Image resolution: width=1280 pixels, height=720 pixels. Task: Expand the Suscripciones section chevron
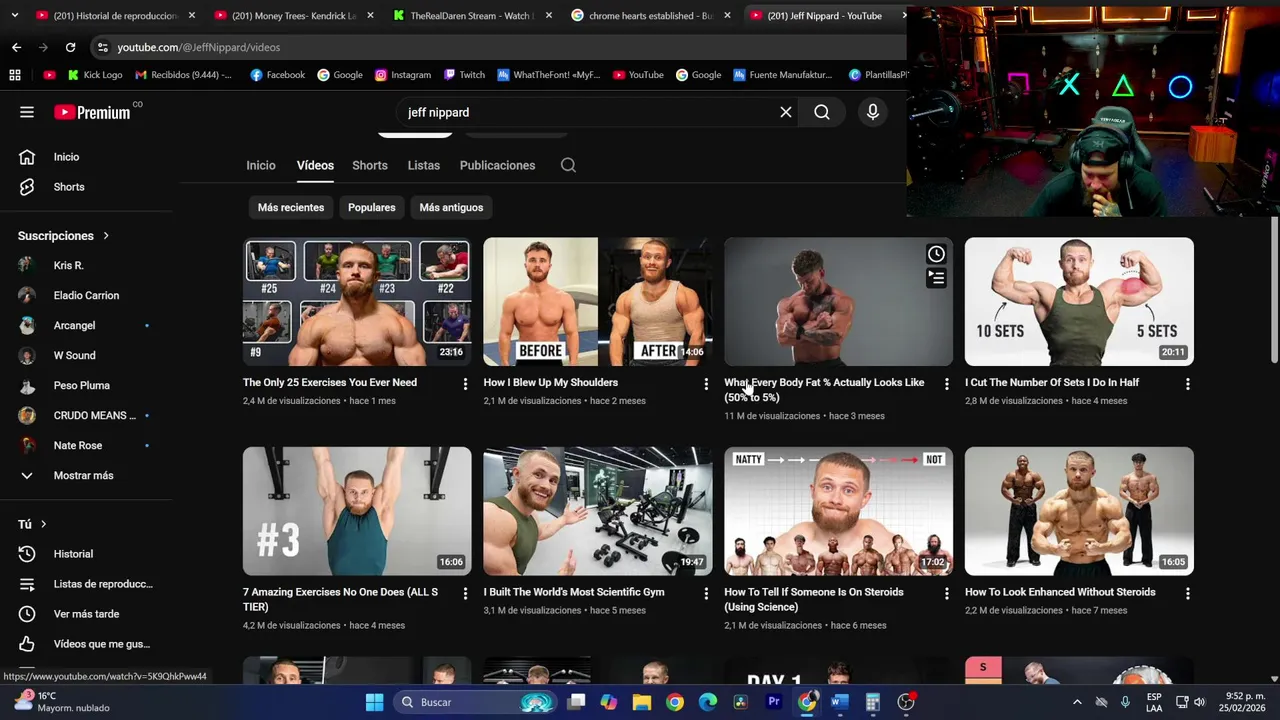point(105,236)
